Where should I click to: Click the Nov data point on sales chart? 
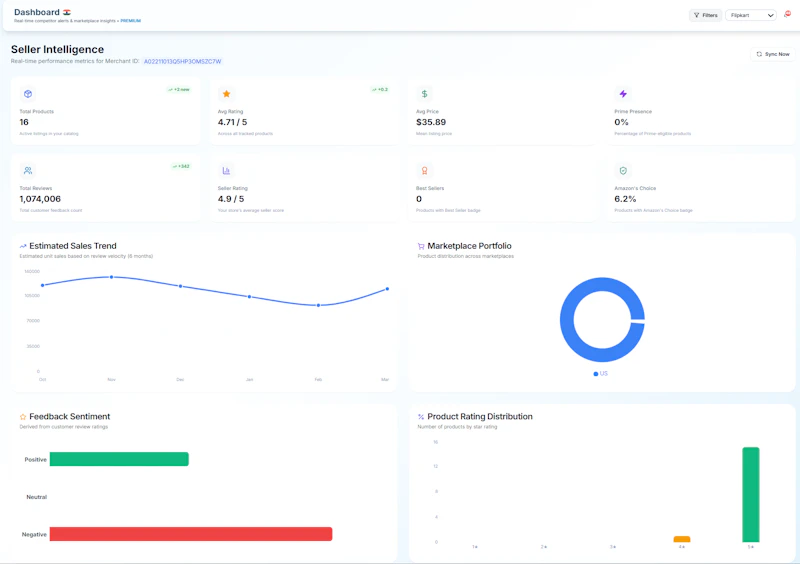coord(112,277)
